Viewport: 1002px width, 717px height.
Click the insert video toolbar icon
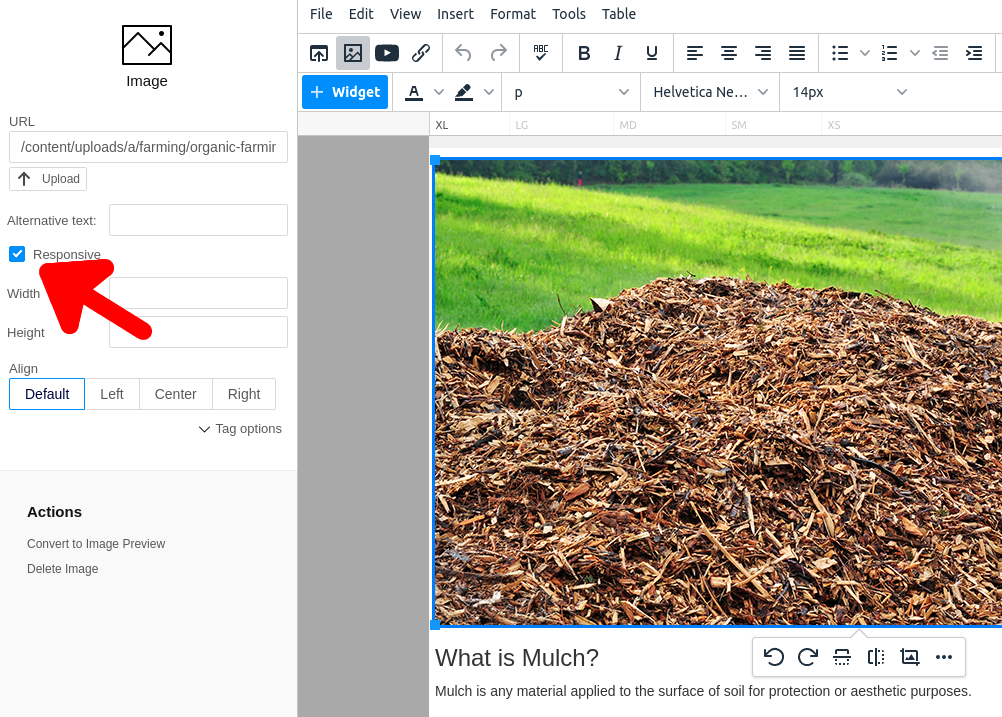click(387, 53)
